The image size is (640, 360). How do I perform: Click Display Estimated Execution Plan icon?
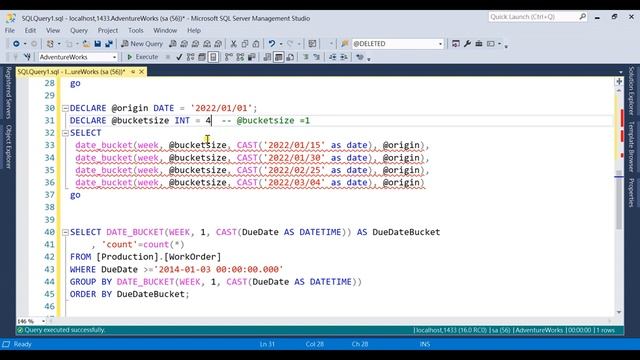[190, 57]
